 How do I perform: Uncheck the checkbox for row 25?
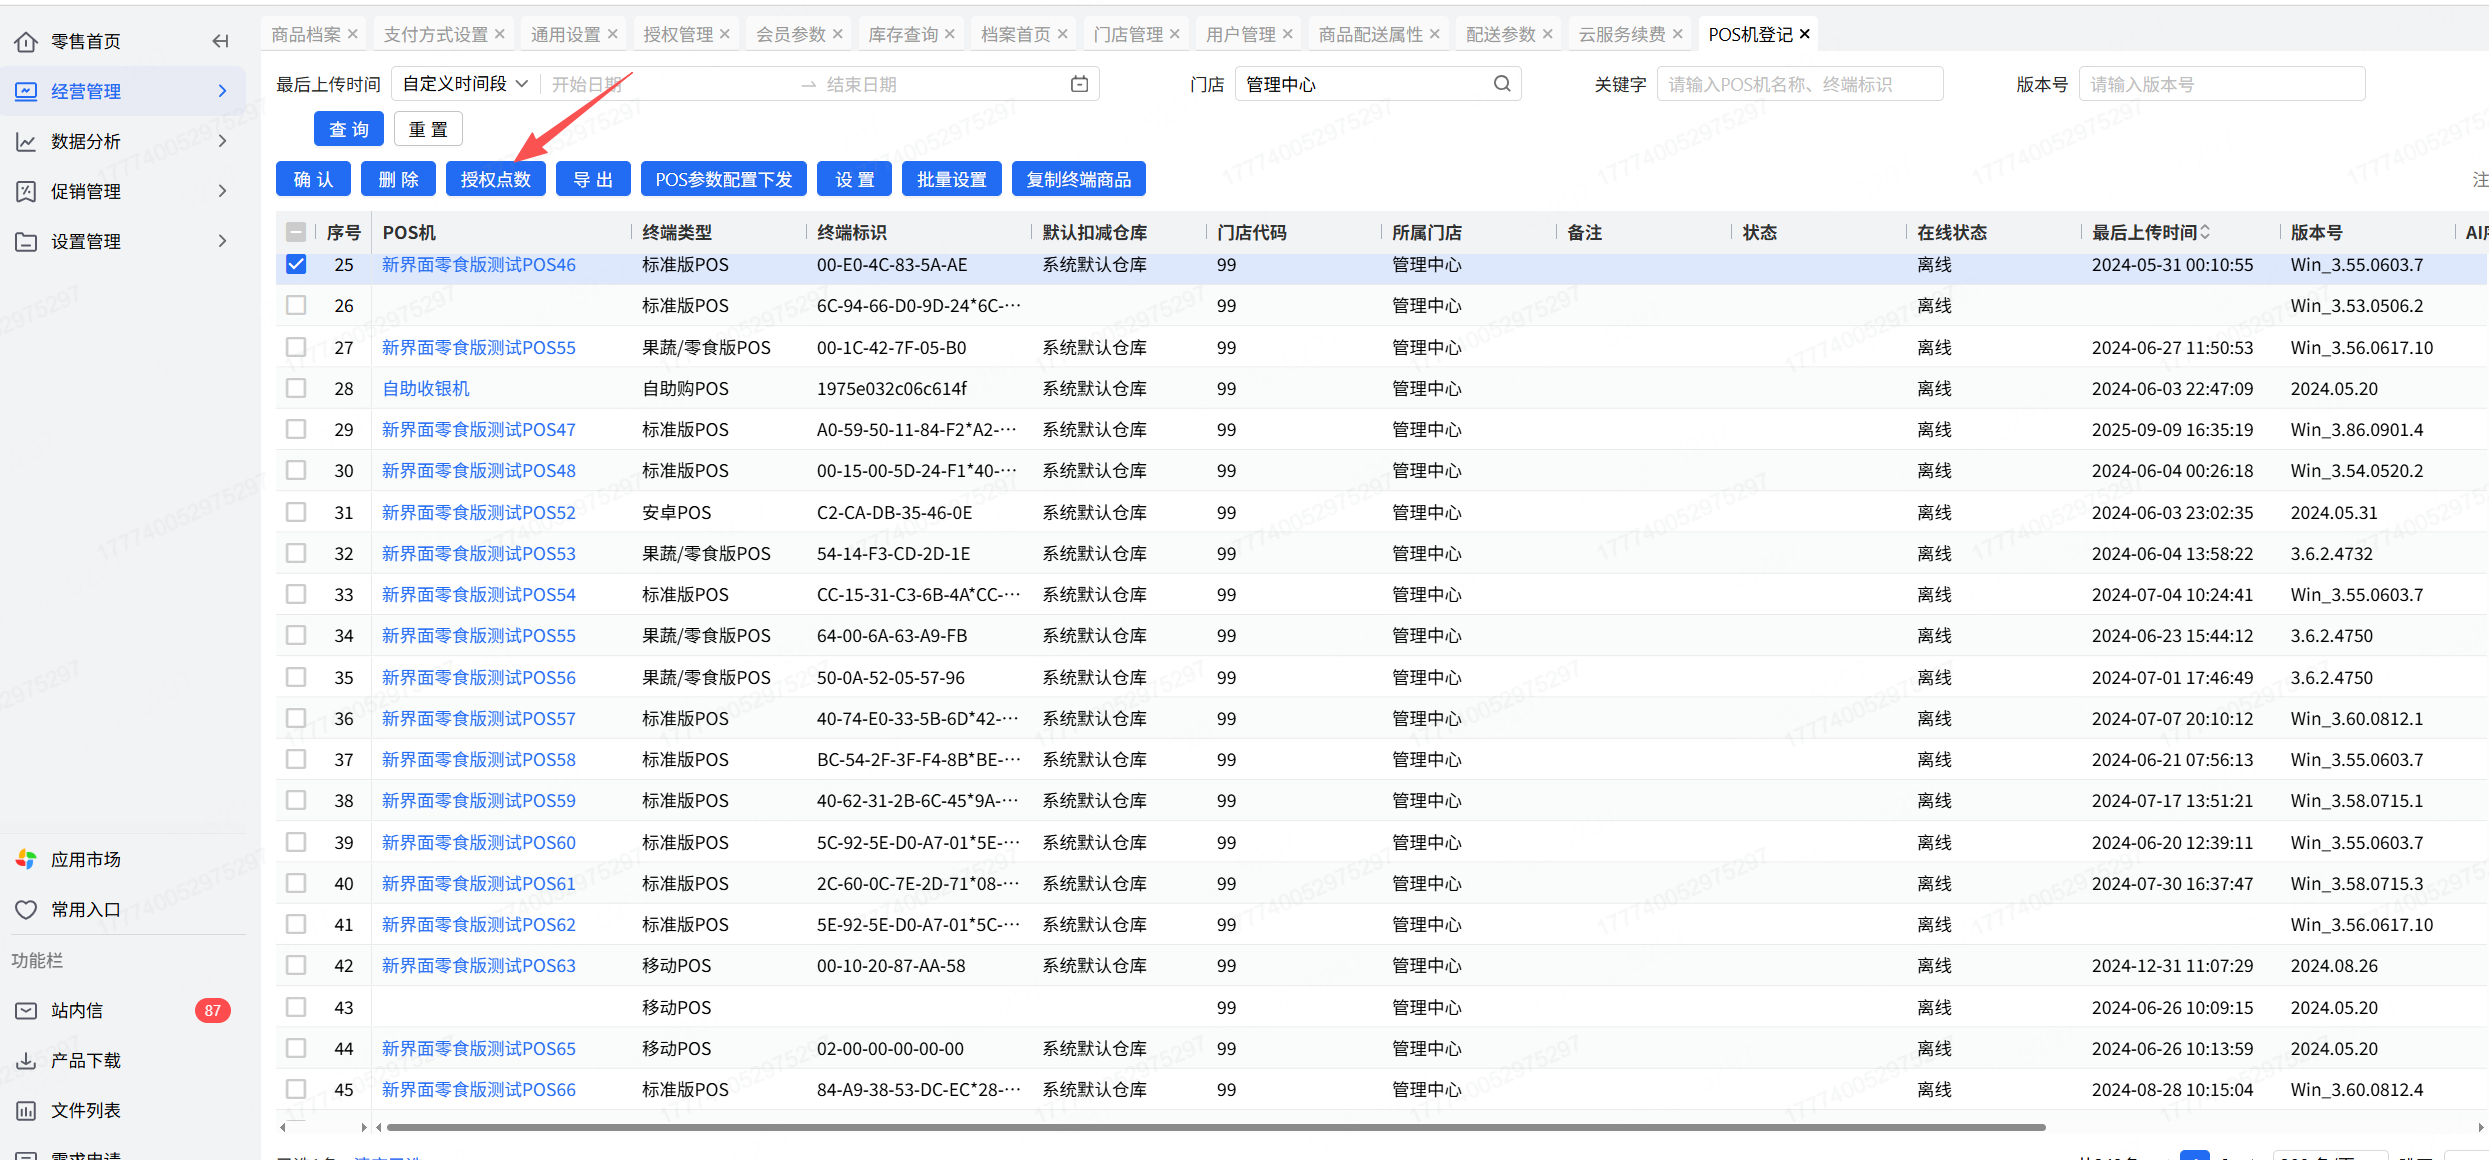tap(296, 264)
